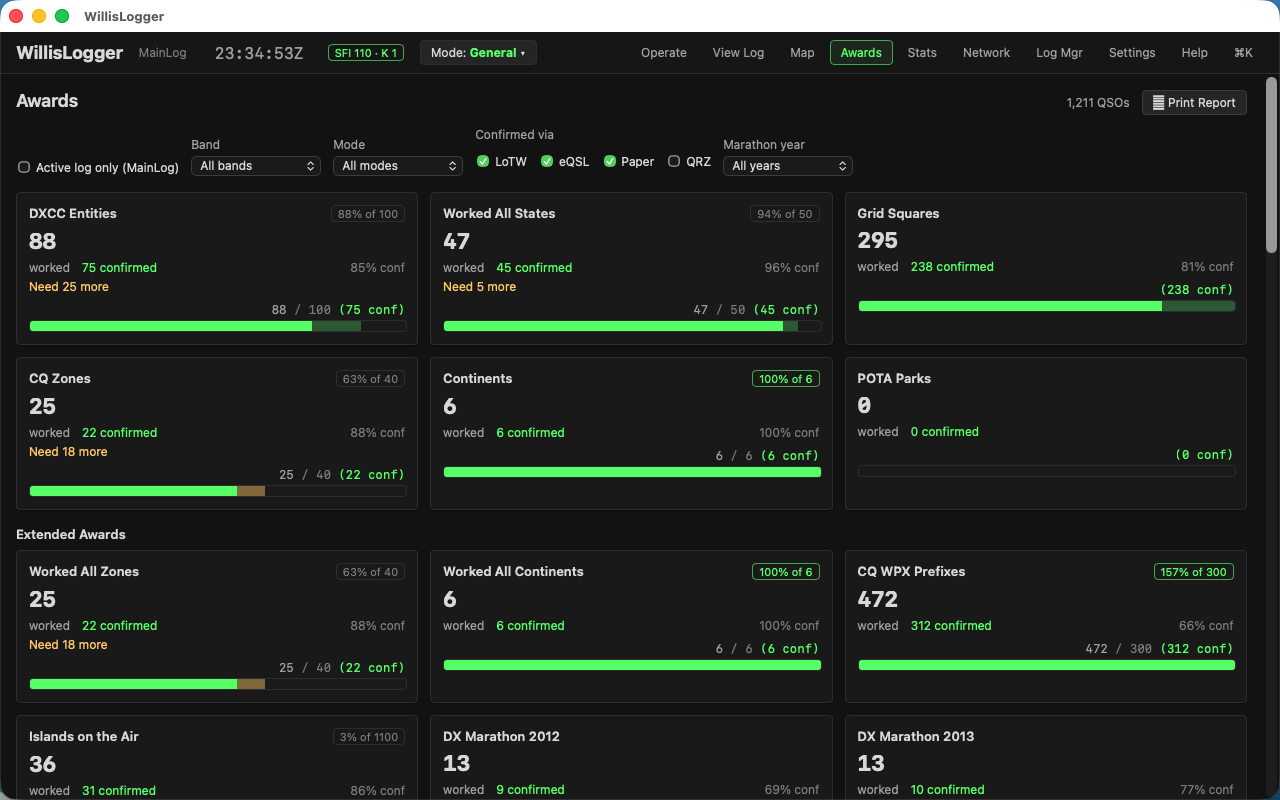The width and height of the screenshot is (1280, 800).
Task: Open the Settings tab
Action: (1132, 53)
